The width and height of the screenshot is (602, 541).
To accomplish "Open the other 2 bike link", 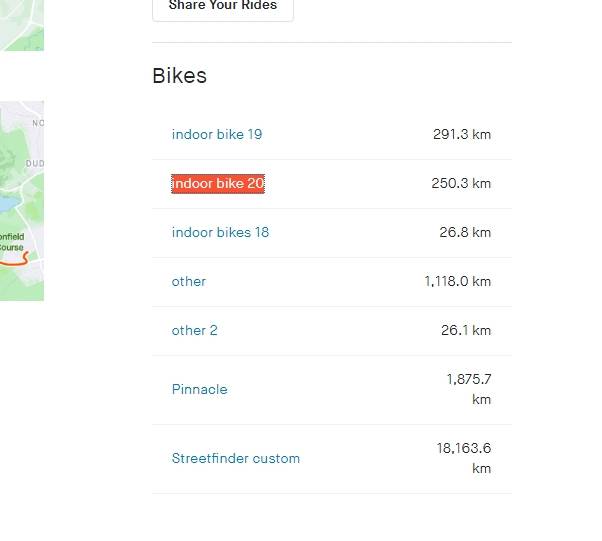I will click(x=194, y=330).
